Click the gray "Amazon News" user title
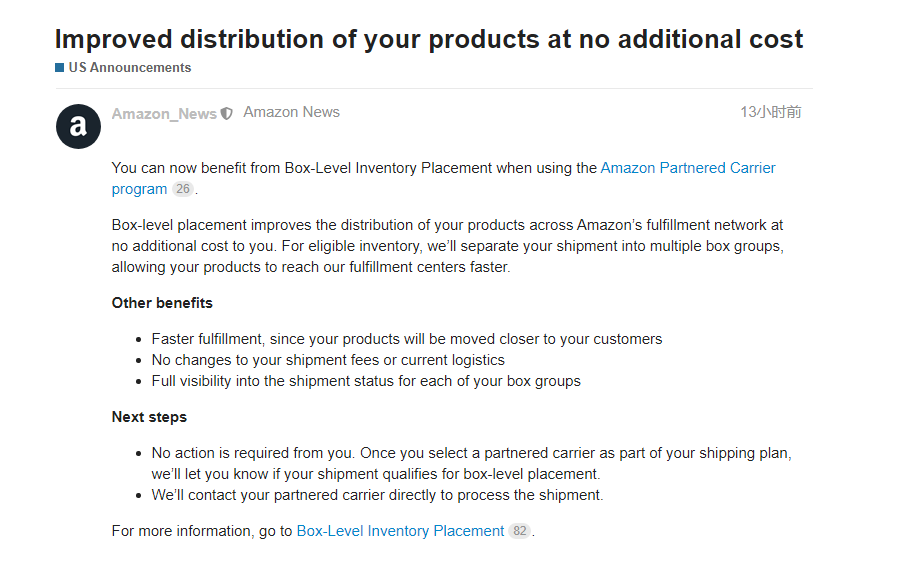This screenshot has width=897, height=566. [291, 112]
